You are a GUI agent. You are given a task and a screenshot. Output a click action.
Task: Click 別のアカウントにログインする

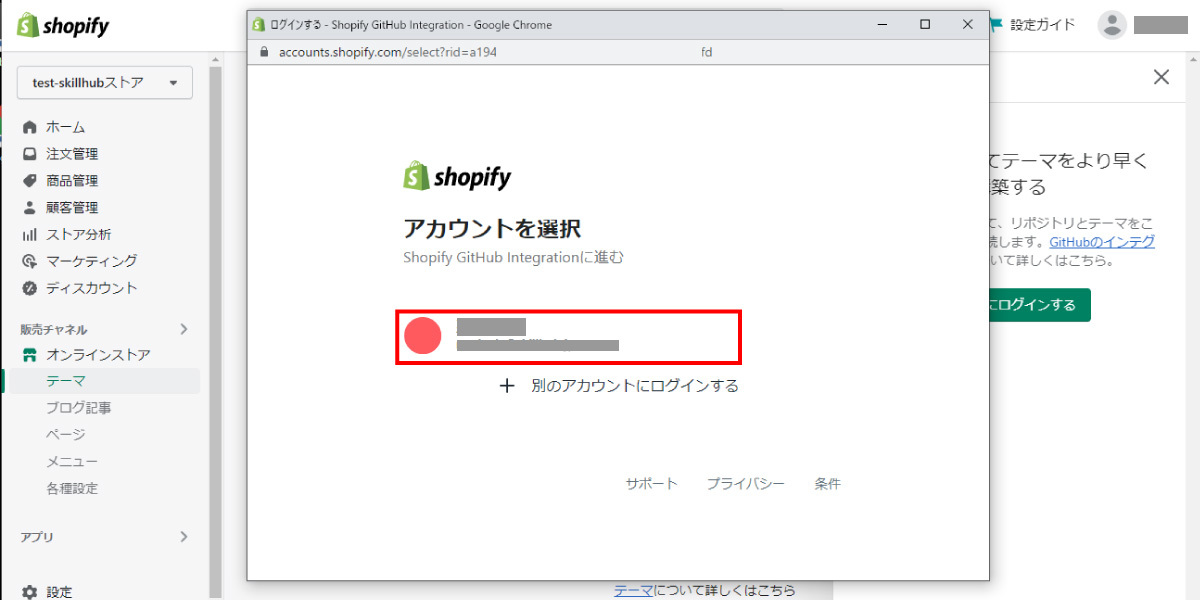pos(635,385)
